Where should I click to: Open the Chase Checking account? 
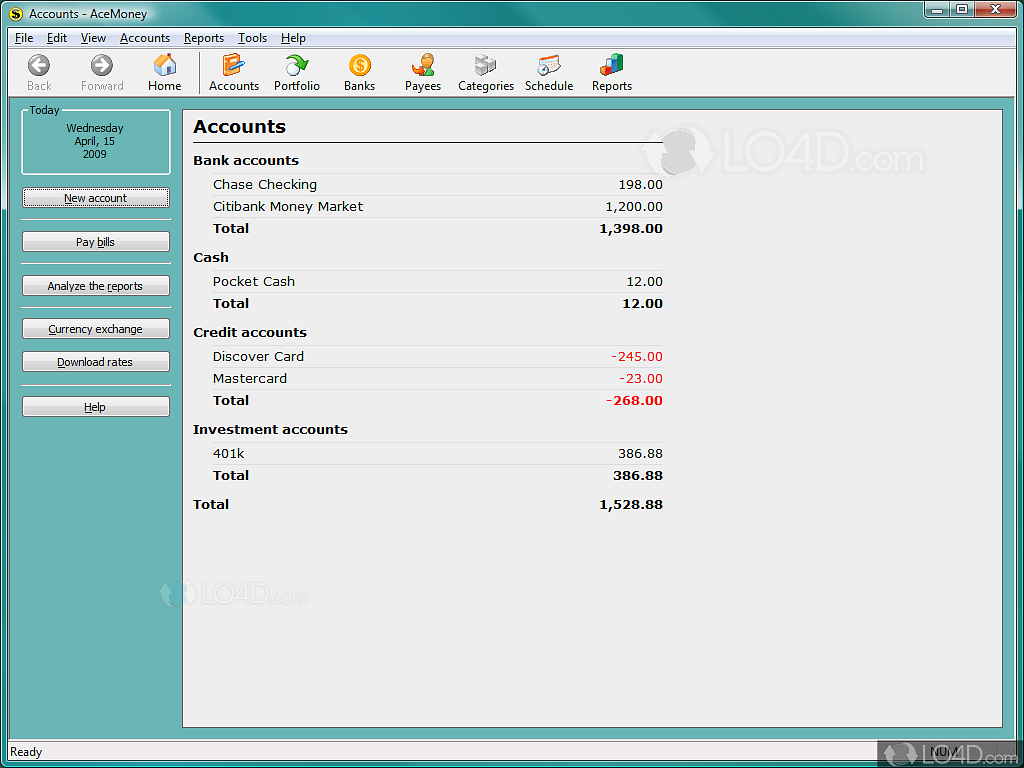(264, 184)
